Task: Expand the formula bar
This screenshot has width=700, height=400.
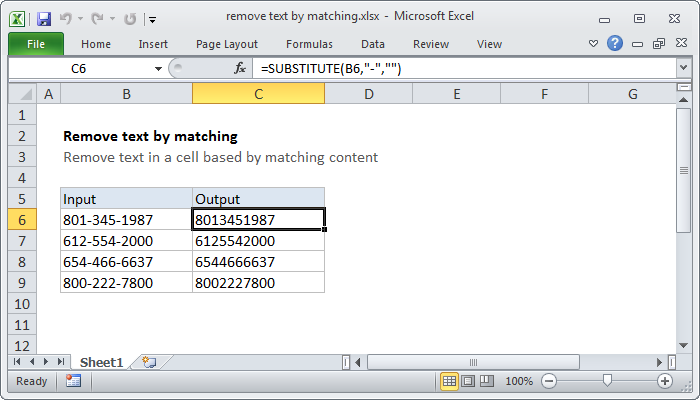Action: pyautogui.click(x=683, y=68)
